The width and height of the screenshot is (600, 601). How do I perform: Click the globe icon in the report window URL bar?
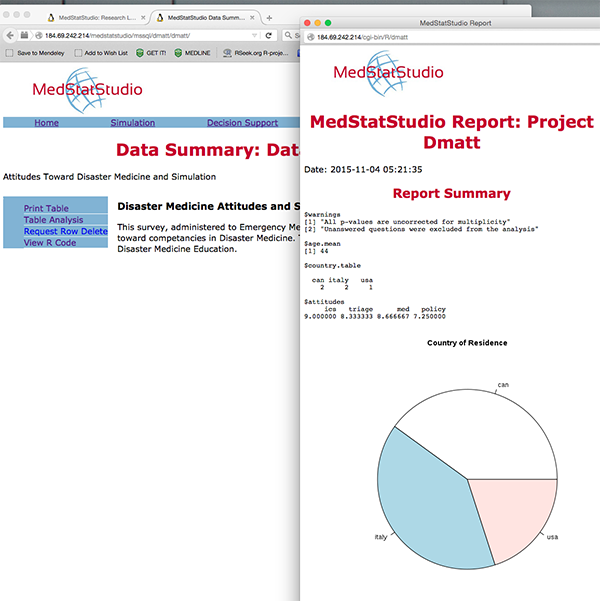point(311,37)
